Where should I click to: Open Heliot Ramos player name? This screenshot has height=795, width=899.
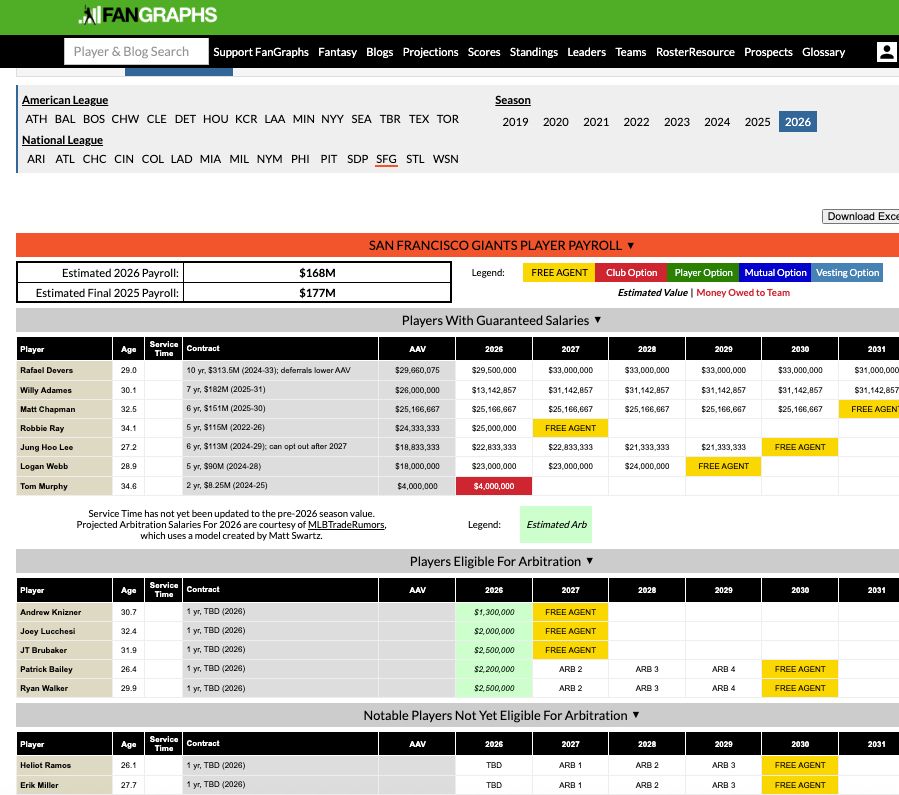click(45, 765)
